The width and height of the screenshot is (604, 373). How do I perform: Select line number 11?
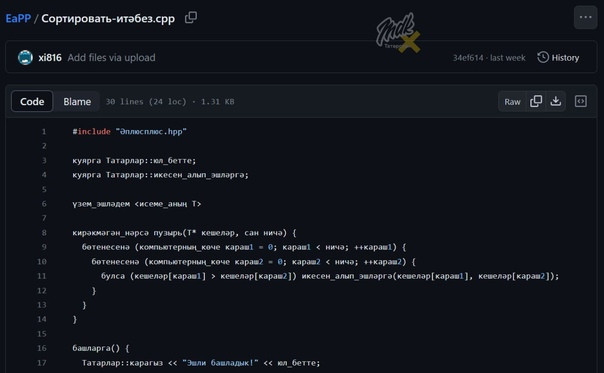(x=42, y=276)
